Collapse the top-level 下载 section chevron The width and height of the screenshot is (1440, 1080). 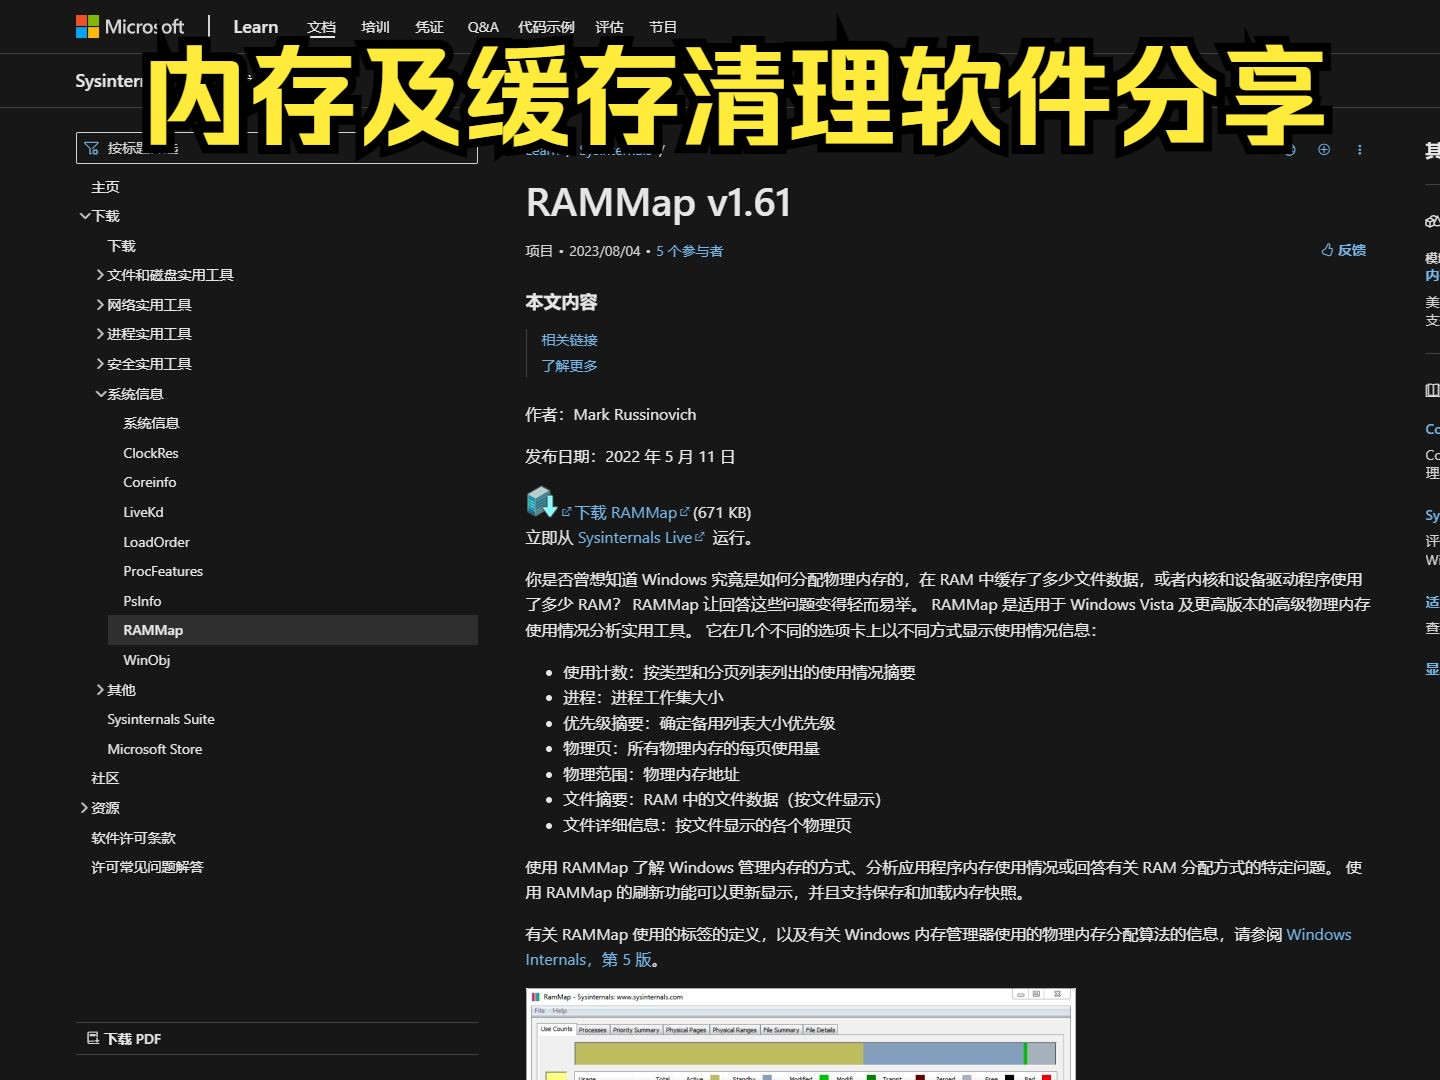85,216
